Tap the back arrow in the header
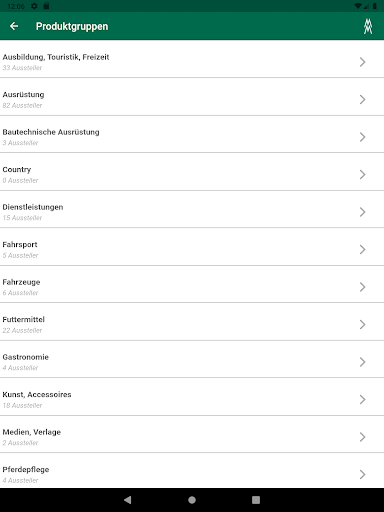 14,26
